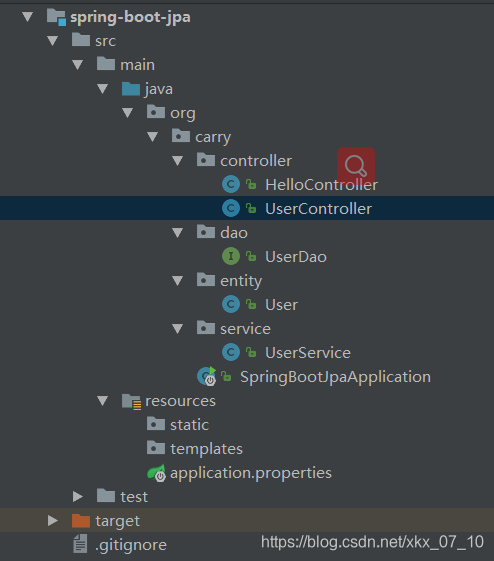The height and width of the screenshot is (561, 494).
Task: Collapse the controller package arrow
Action: click(x=178, y=161)
